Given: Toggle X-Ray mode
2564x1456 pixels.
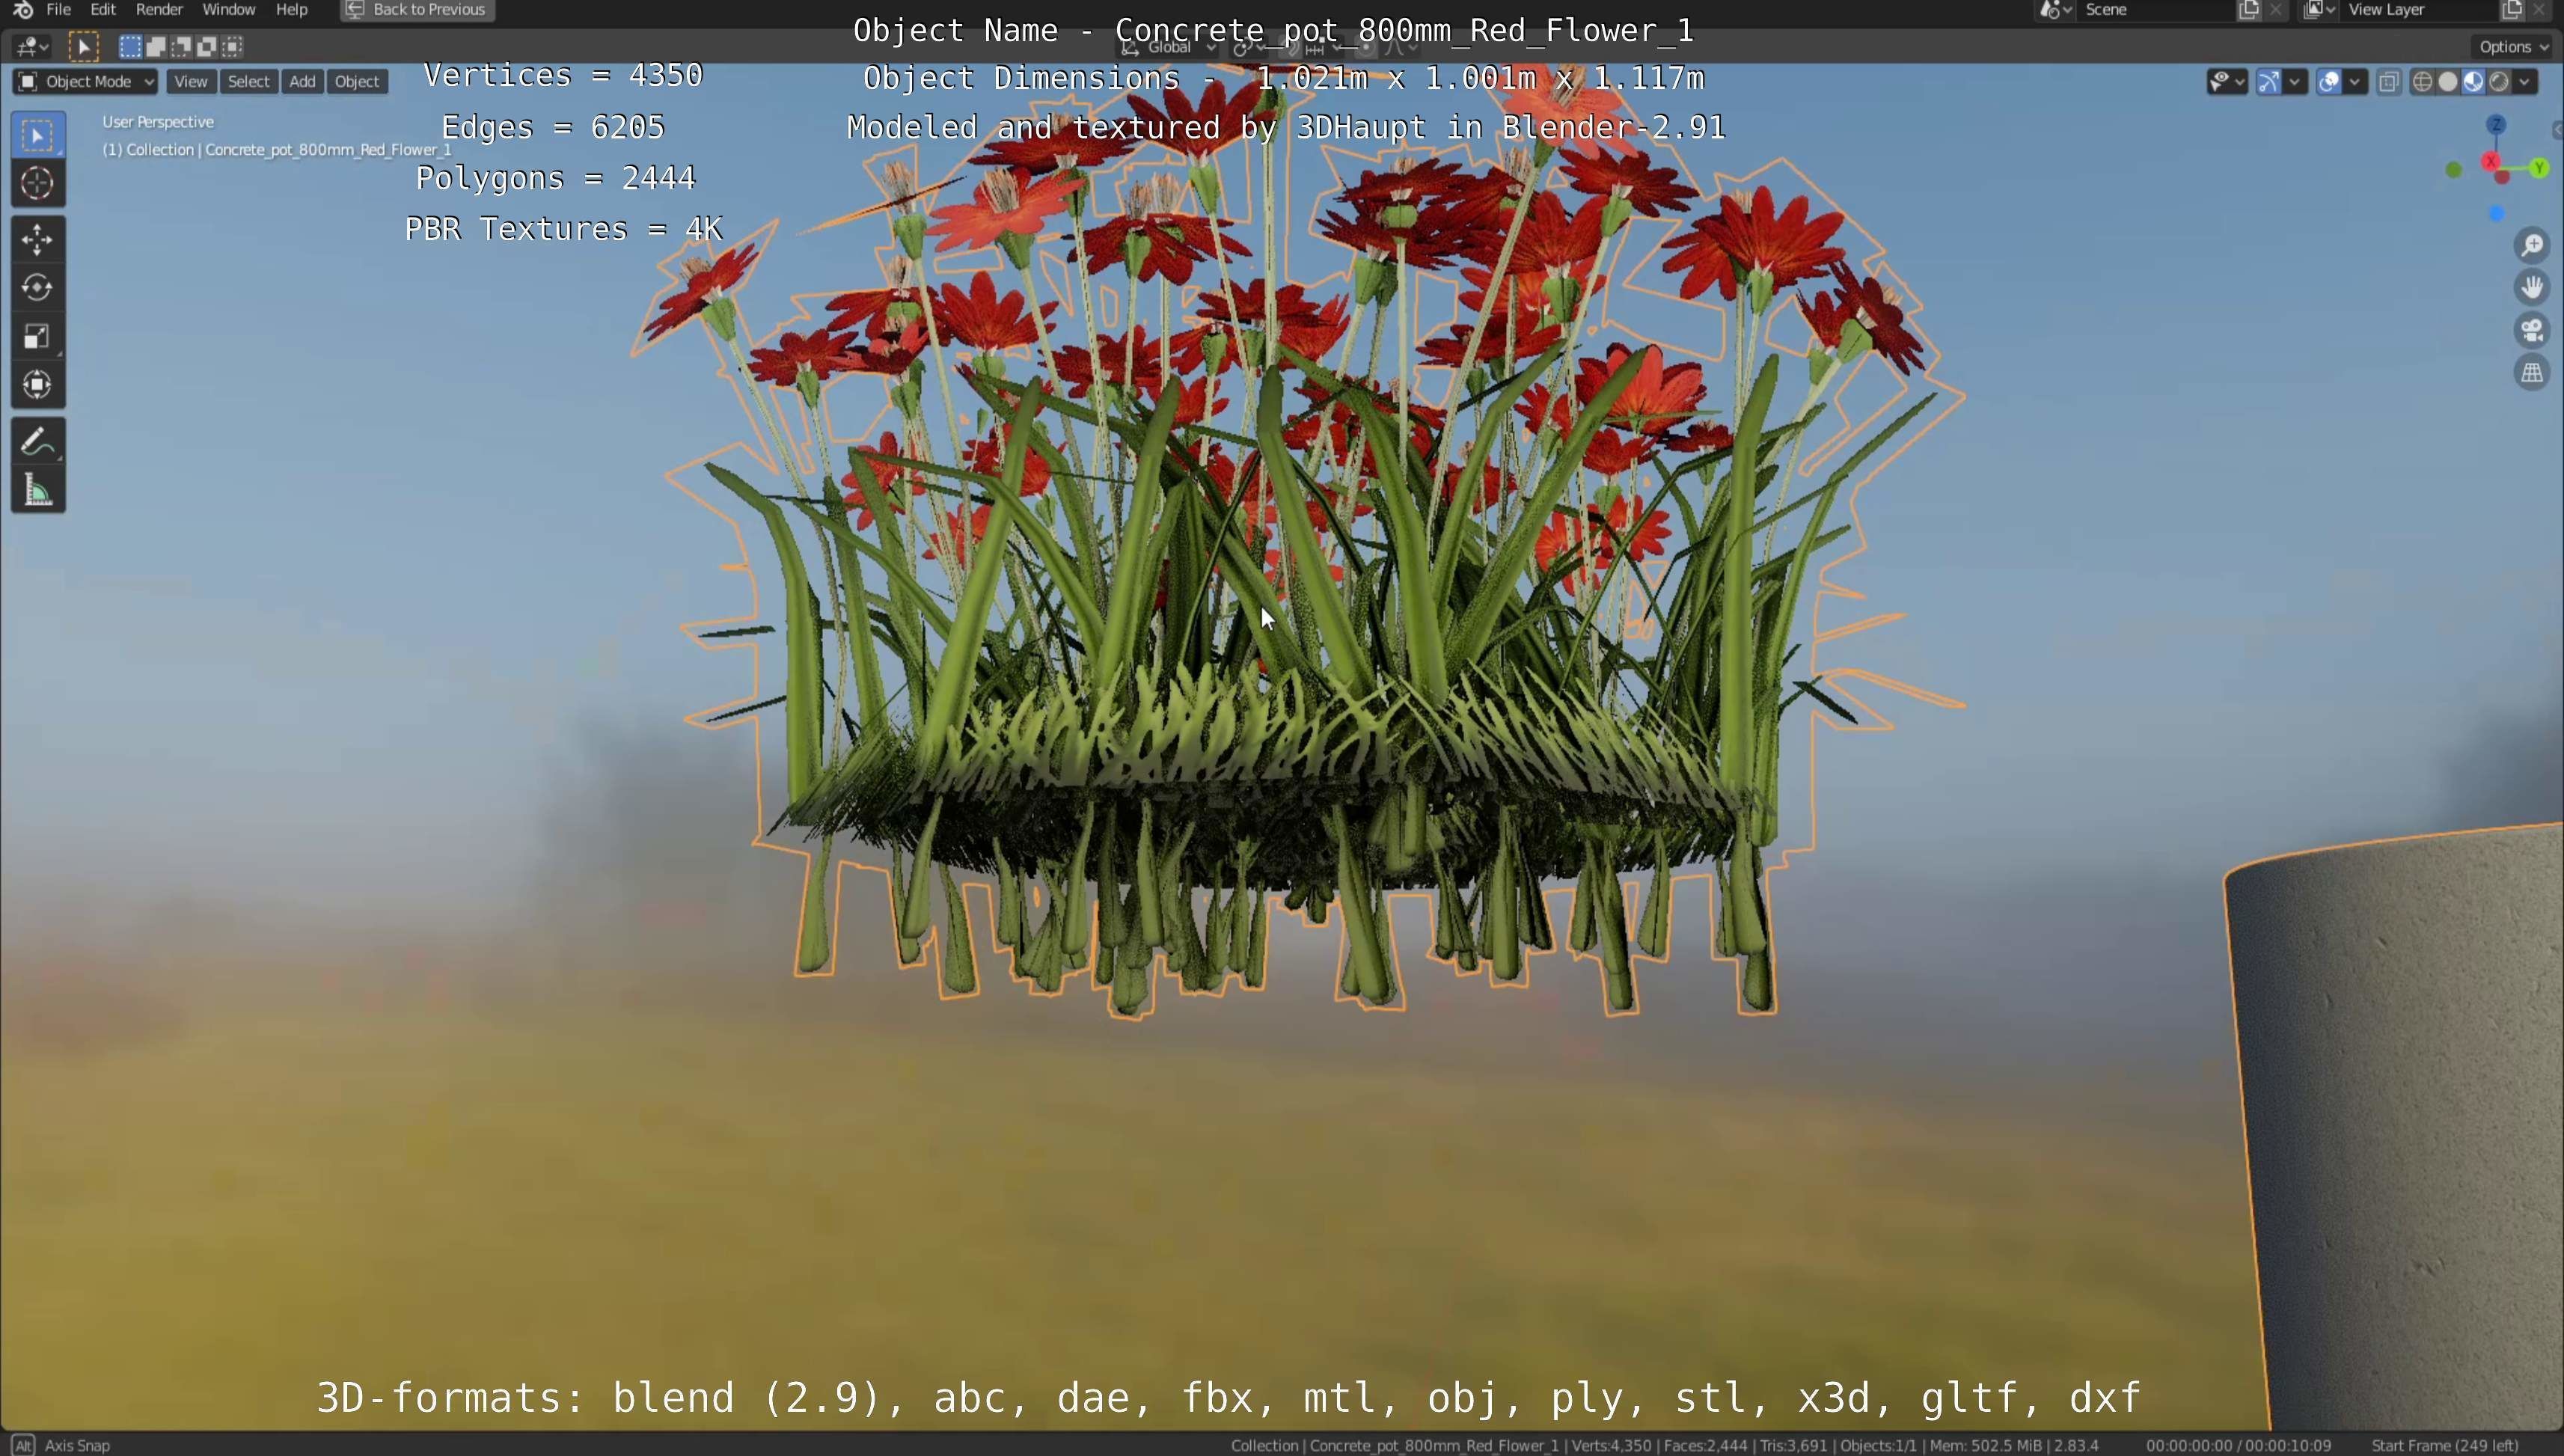Looking at the screenshot, I should [x=2389, y=82].
